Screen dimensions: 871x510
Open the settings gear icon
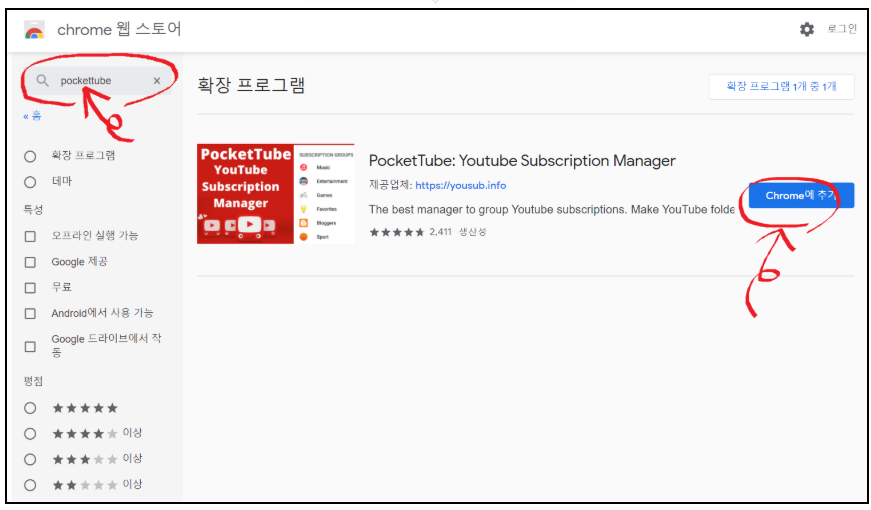807,29
